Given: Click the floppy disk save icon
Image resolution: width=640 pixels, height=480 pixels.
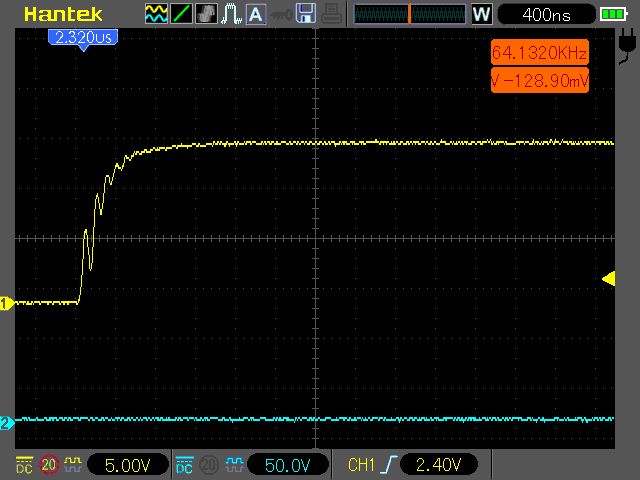Looking at the screenshot, I should (x=306, y=14).
